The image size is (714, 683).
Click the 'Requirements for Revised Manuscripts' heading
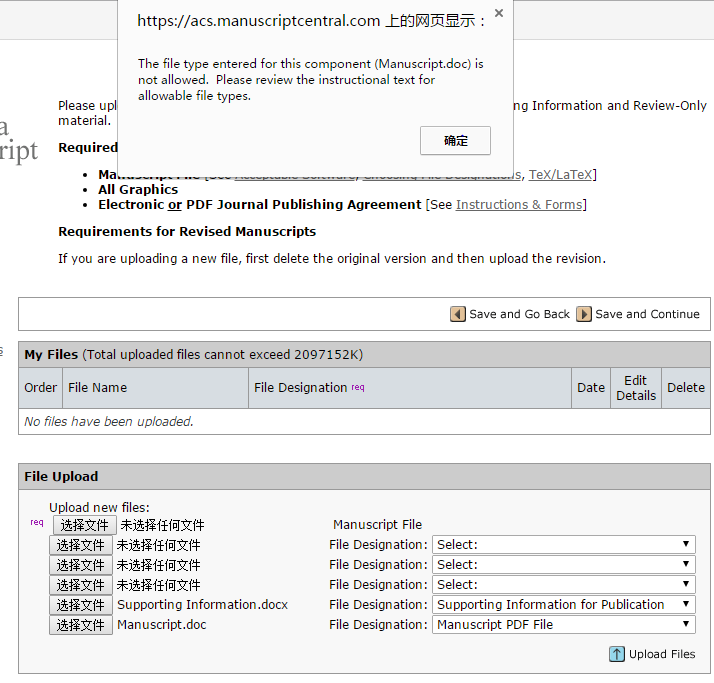click(187, 232)
